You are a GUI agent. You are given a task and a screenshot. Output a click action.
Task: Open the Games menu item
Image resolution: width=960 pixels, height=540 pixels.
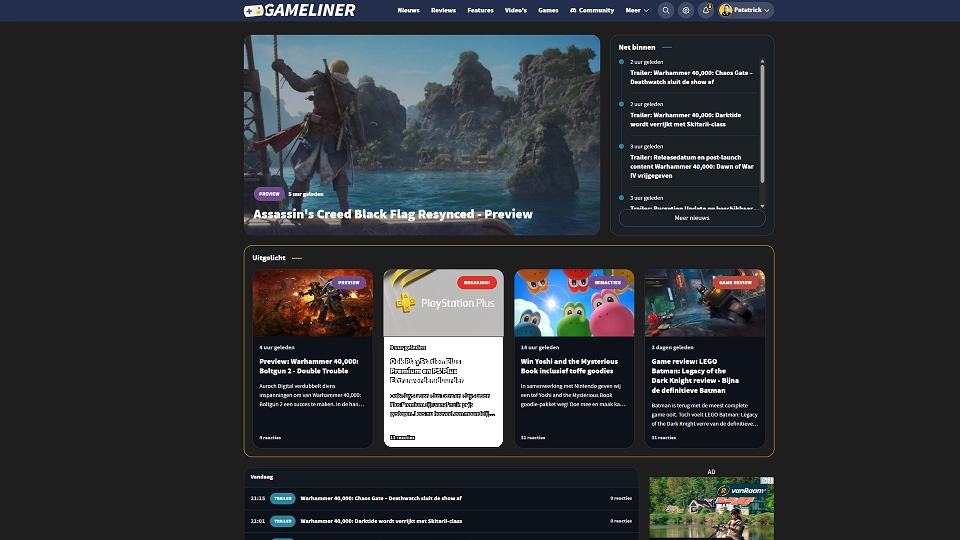pyautogui.click(x=548, y=10)
